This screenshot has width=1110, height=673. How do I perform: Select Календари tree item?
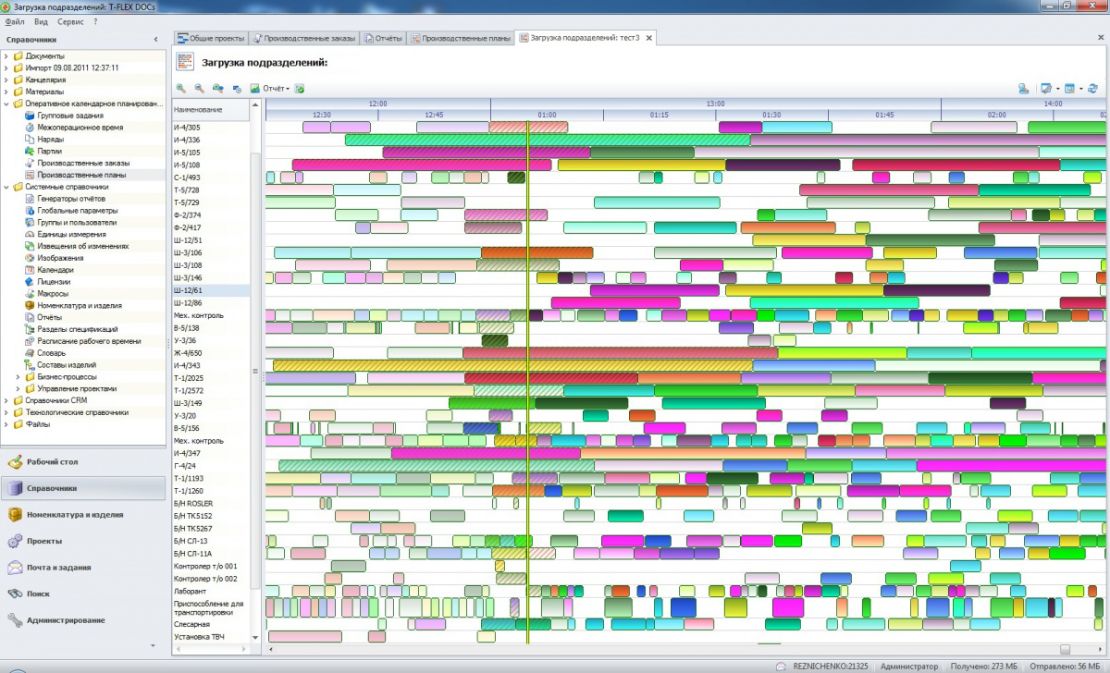[55, 270]
